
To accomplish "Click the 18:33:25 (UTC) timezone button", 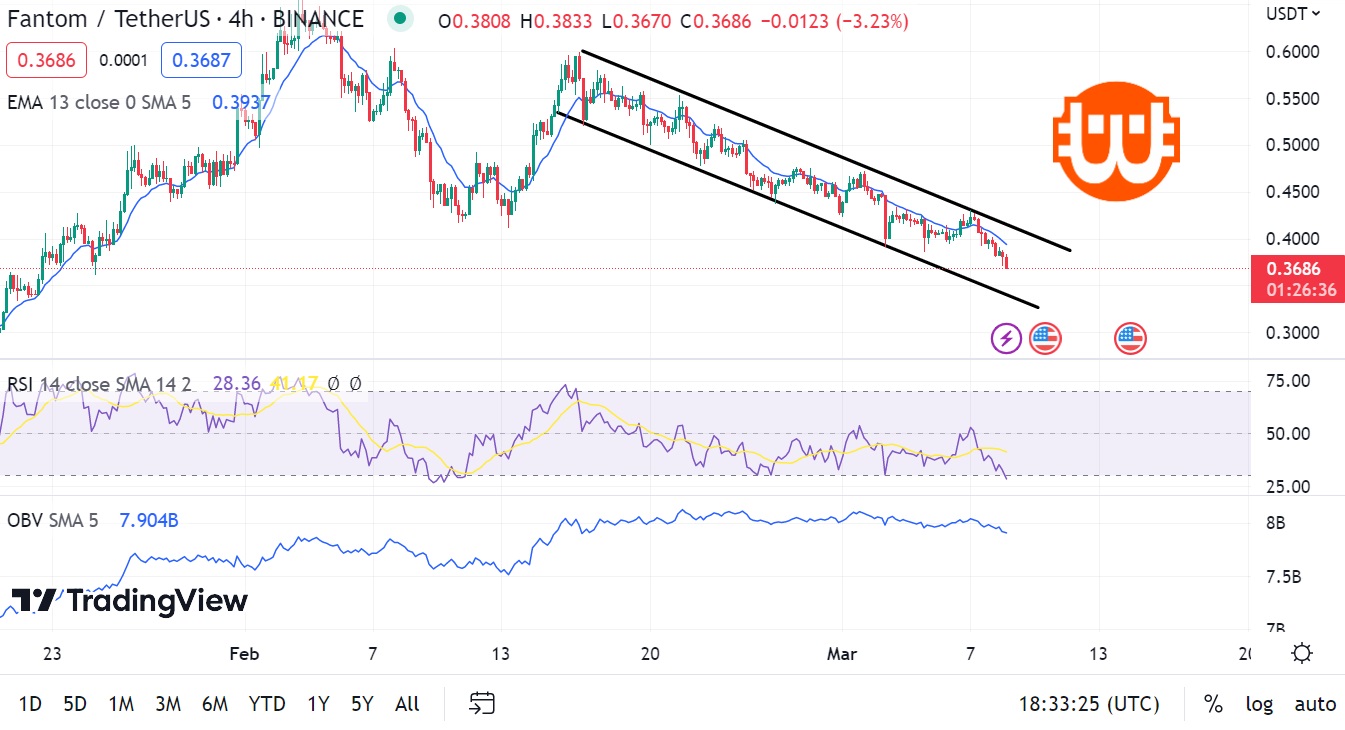I will (x=1089, y=704).
